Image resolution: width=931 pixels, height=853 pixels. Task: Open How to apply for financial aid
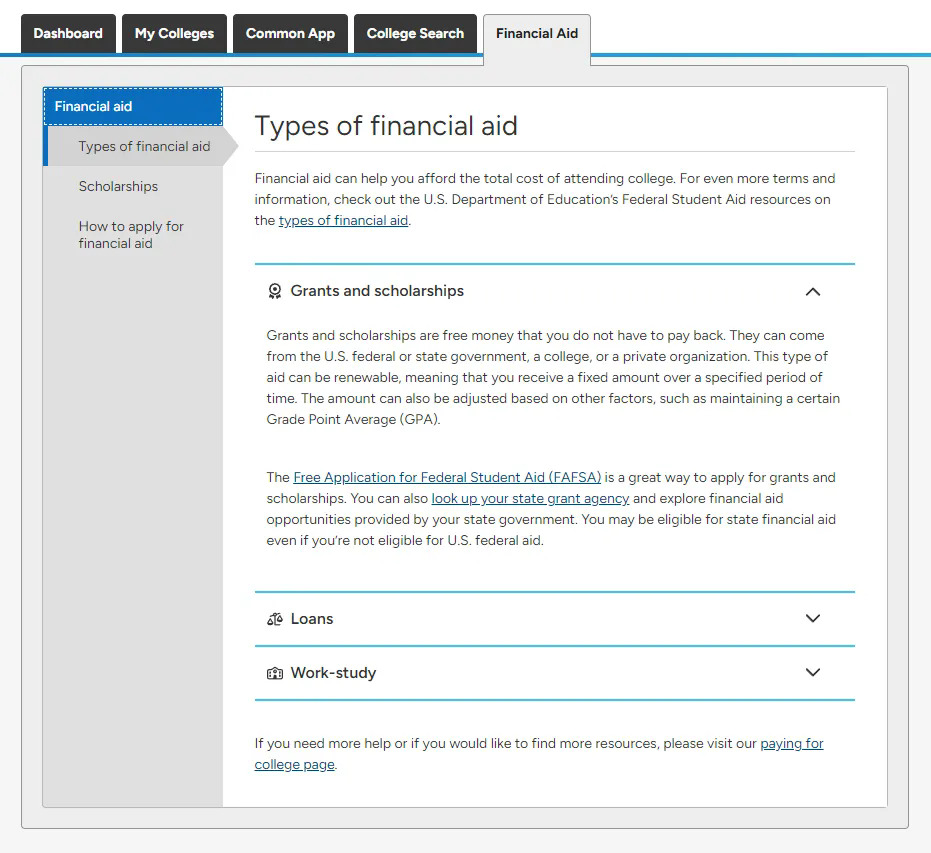[131, 235]
